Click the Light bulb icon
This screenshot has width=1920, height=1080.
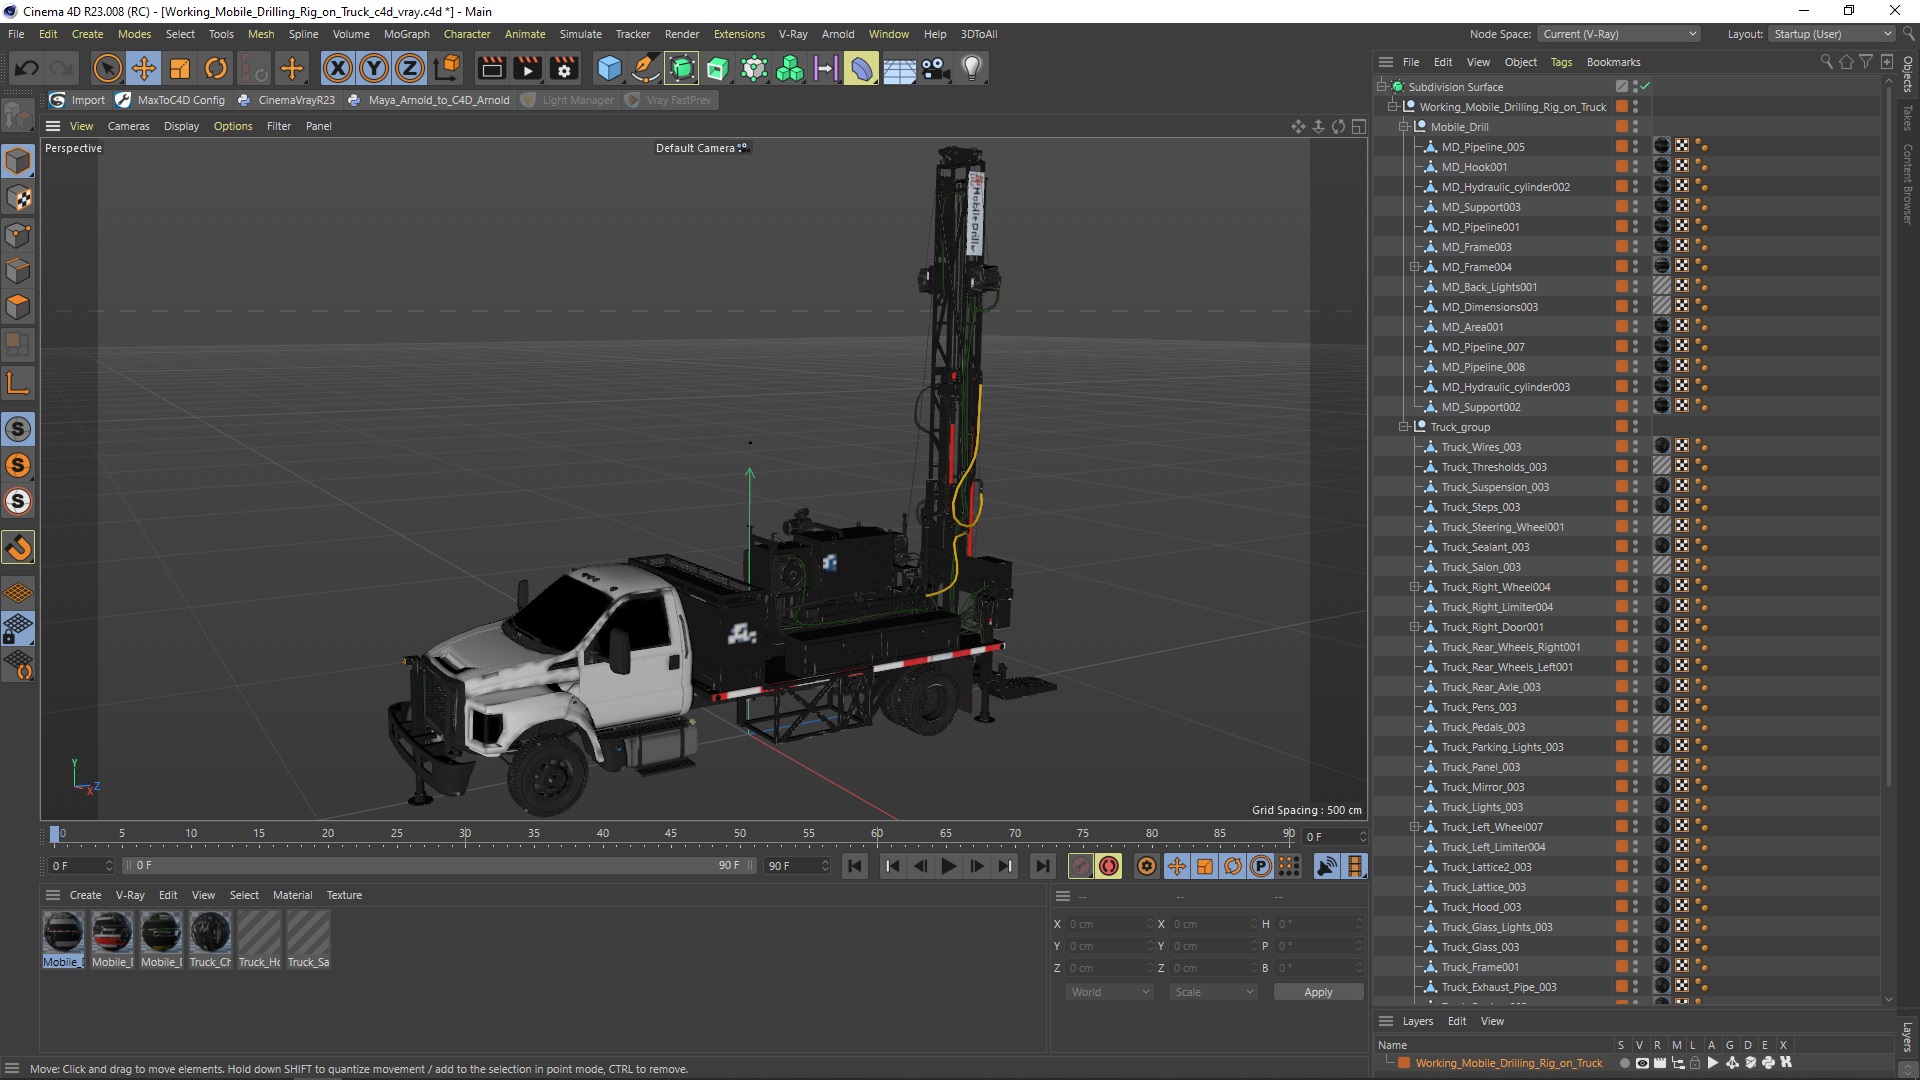971,68
